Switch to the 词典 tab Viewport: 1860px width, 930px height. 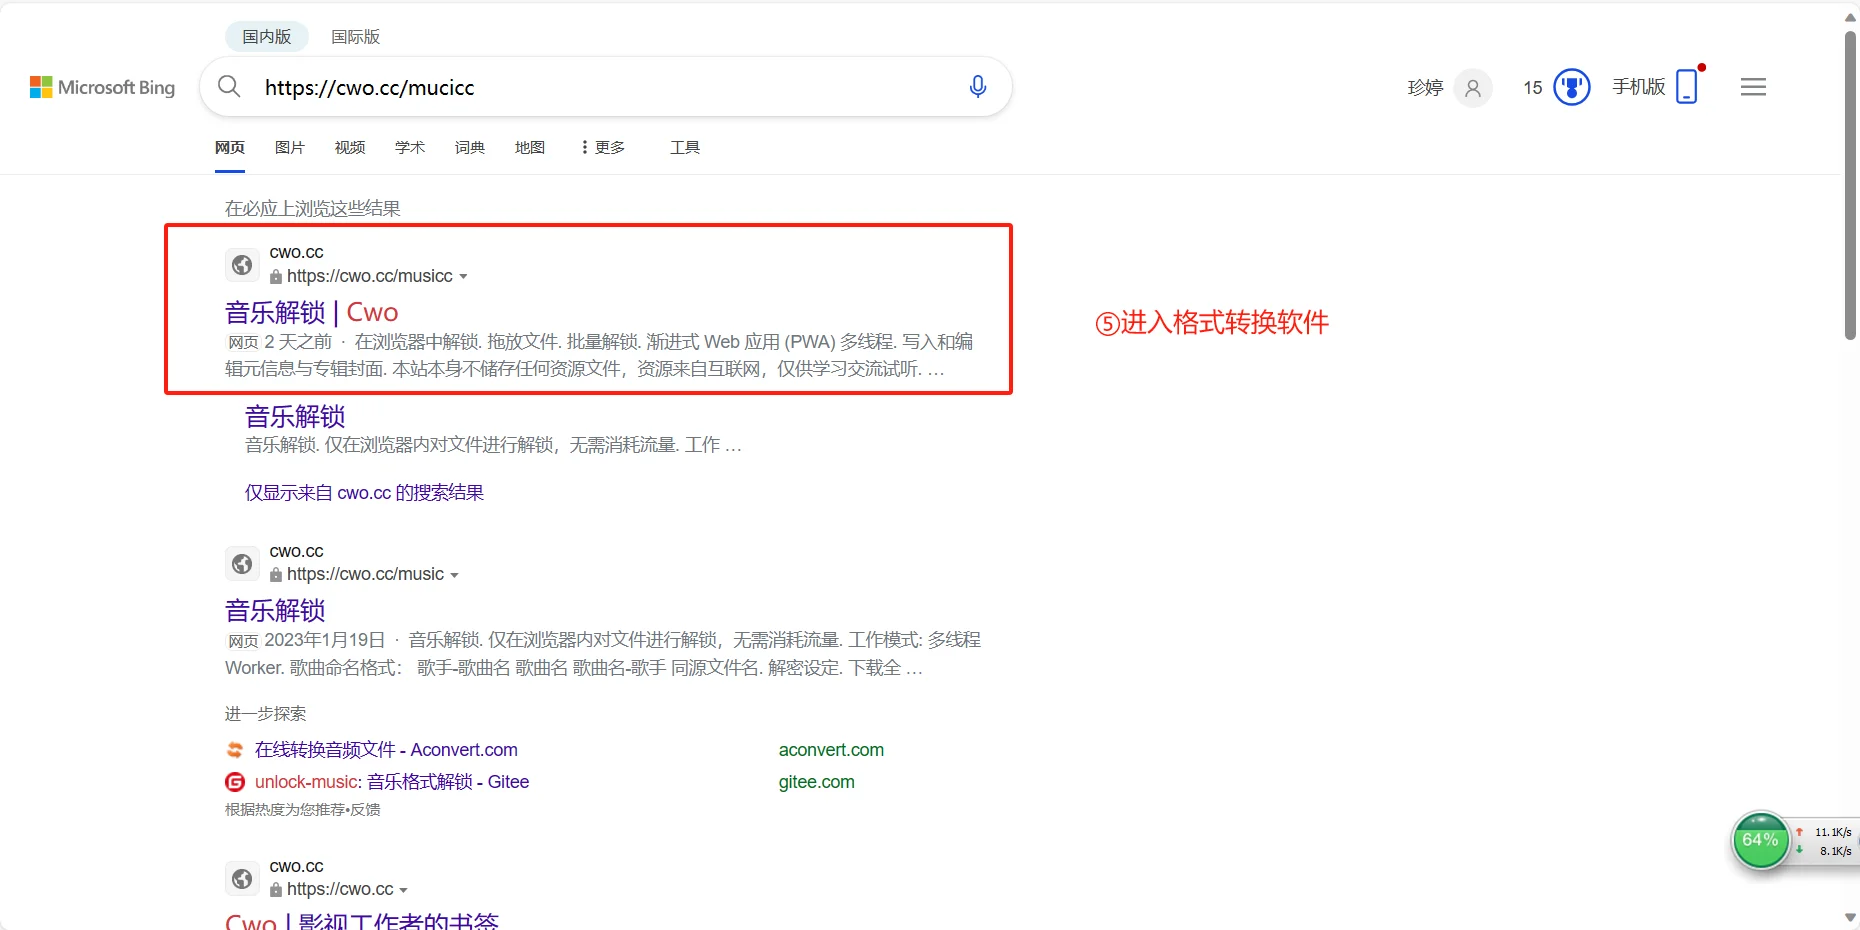click(x=470, y=148)
